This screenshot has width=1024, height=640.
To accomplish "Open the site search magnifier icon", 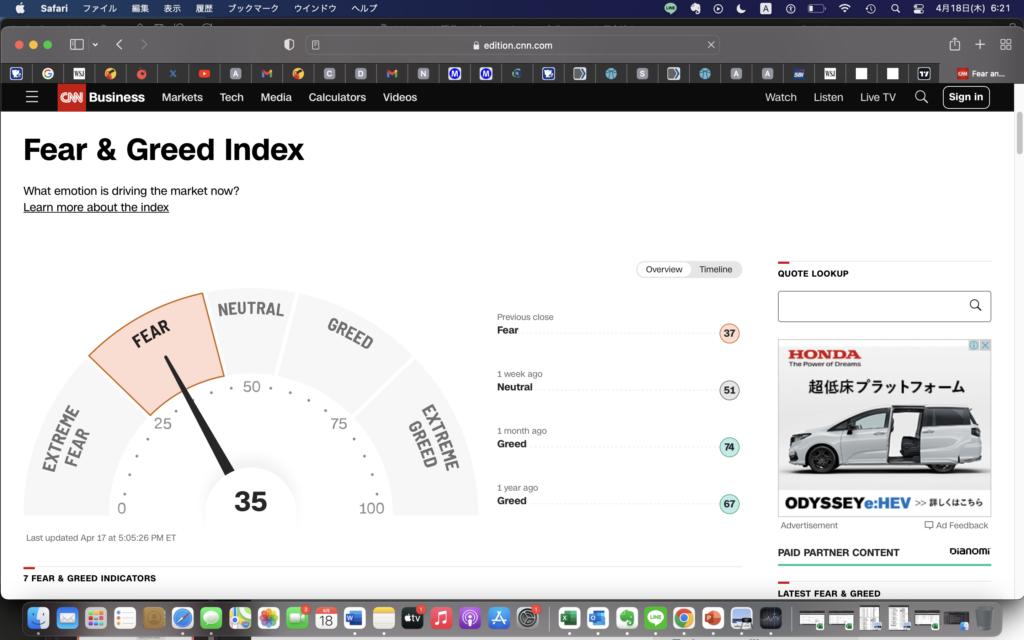I will tap(921, 97).
